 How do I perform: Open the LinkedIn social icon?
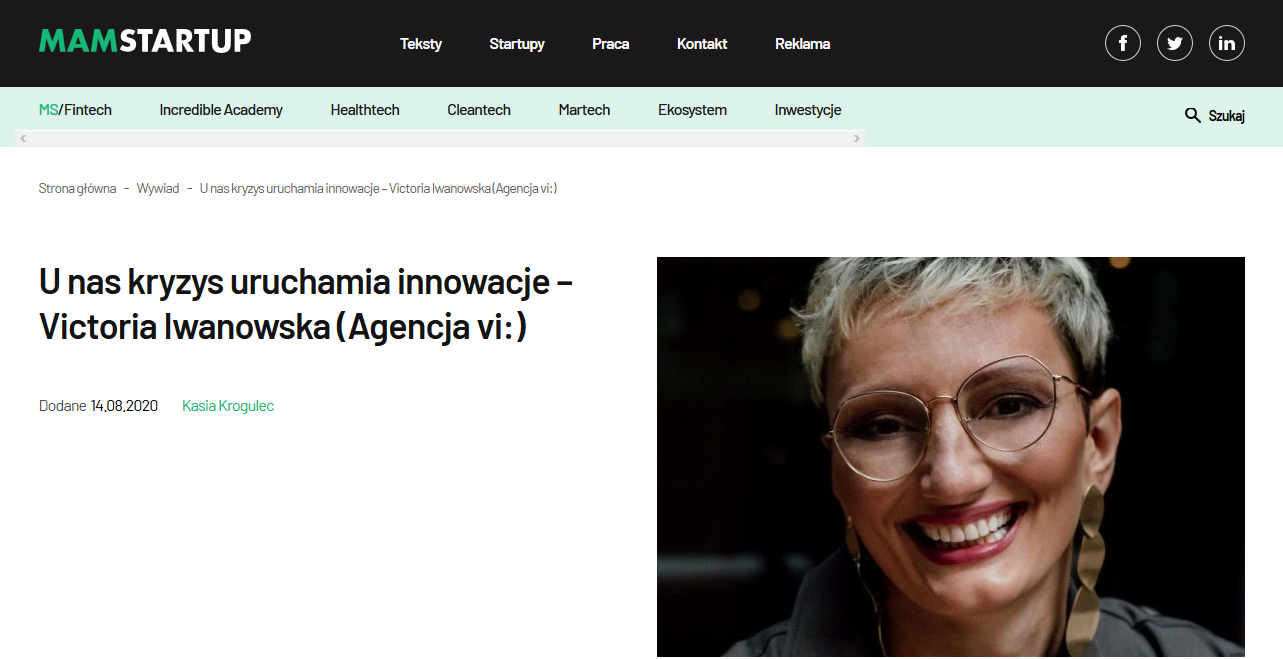1227,43
